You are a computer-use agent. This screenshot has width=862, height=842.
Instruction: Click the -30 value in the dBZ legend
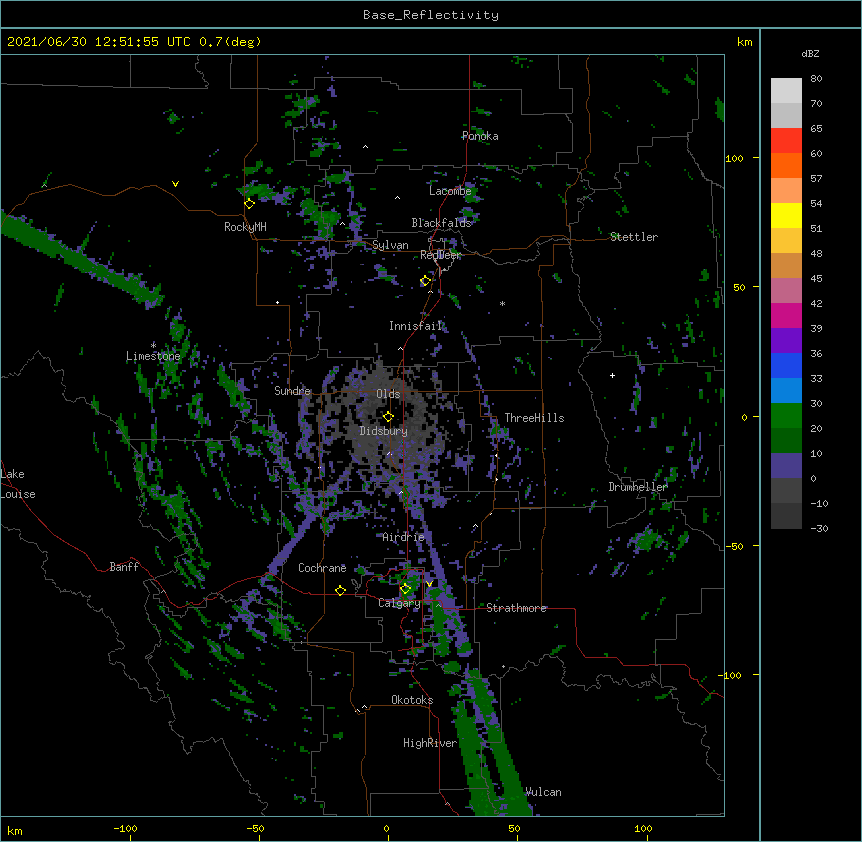819,528
